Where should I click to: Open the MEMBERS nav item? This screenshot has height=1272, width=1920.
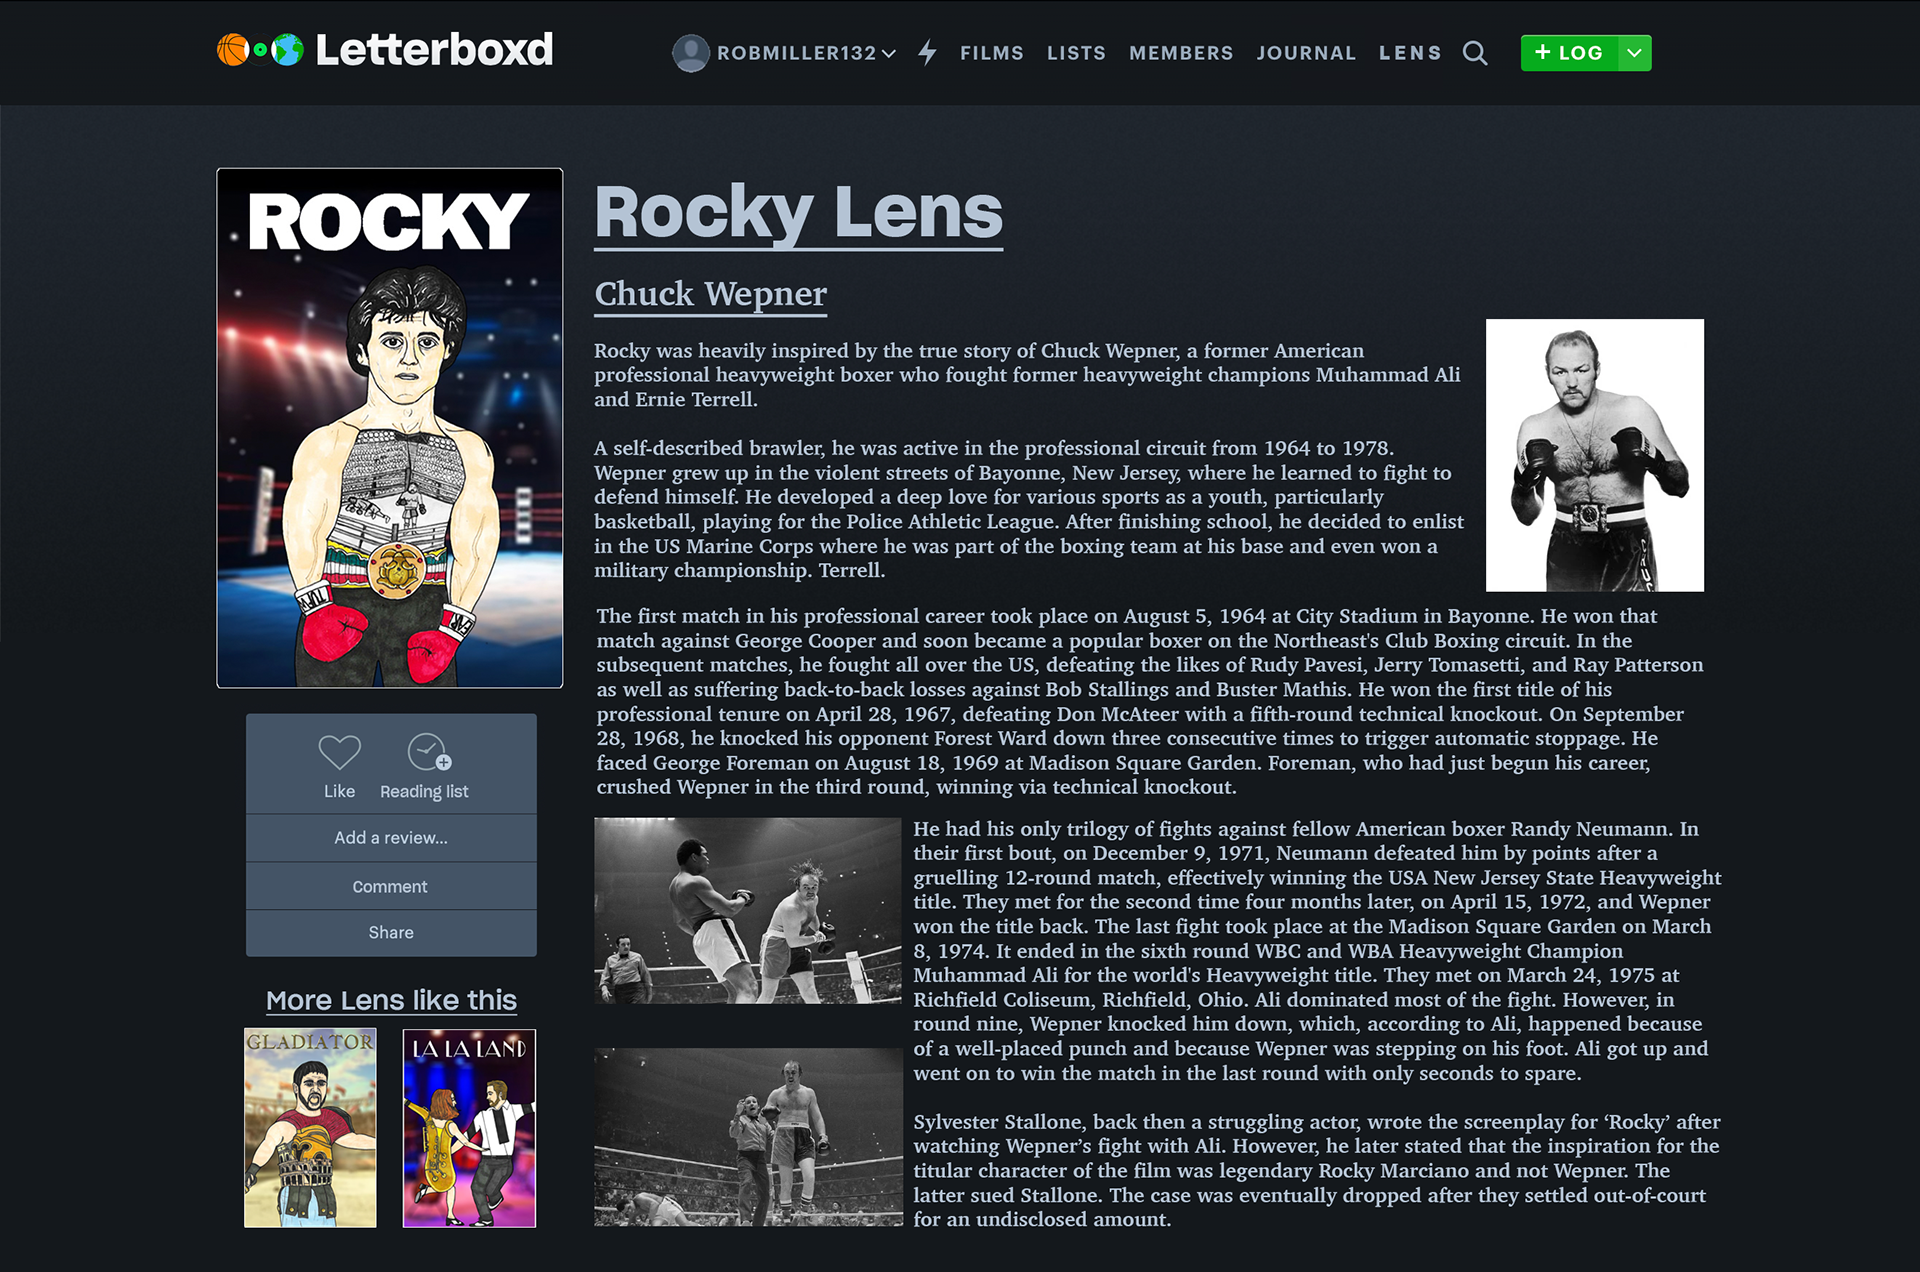[1181, 53]
